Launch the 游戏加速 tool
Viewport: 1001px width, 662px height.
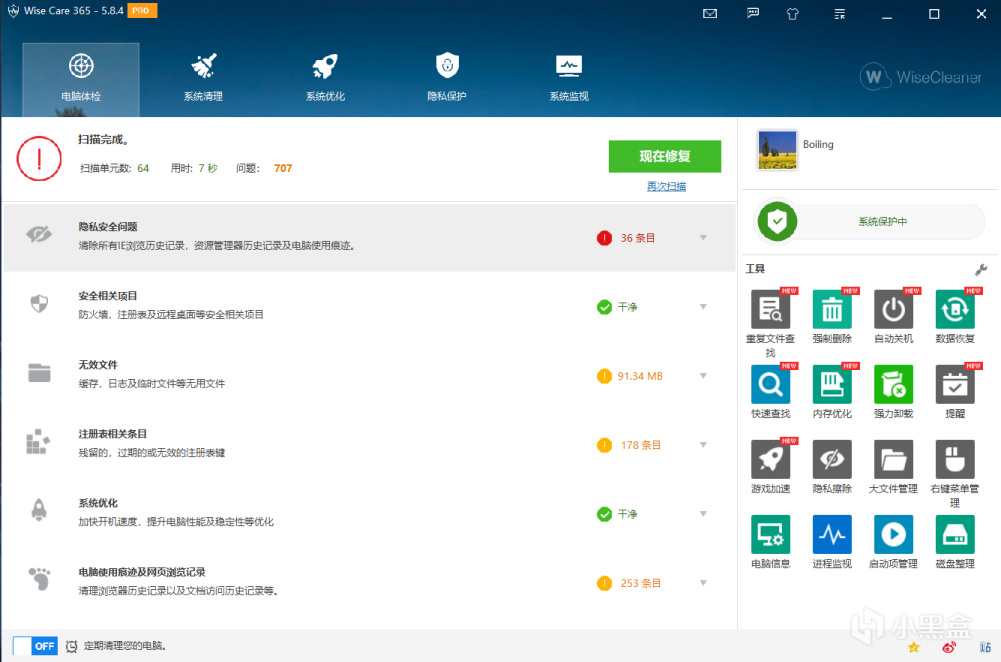pyautogui.click(x=770, y=460)
